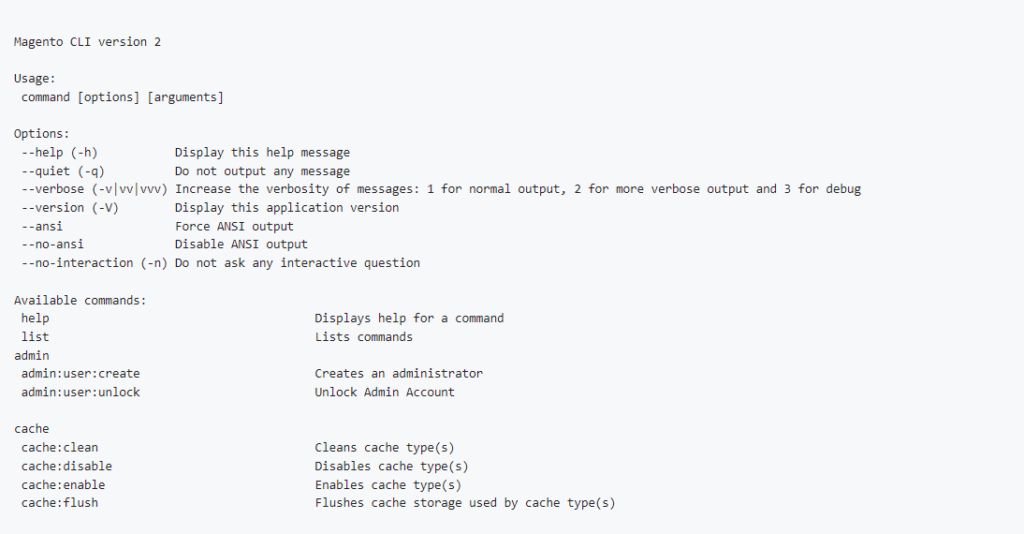Select the cache:enable command text
This screenshot has height=534, width=1024.
pos(63,485)
